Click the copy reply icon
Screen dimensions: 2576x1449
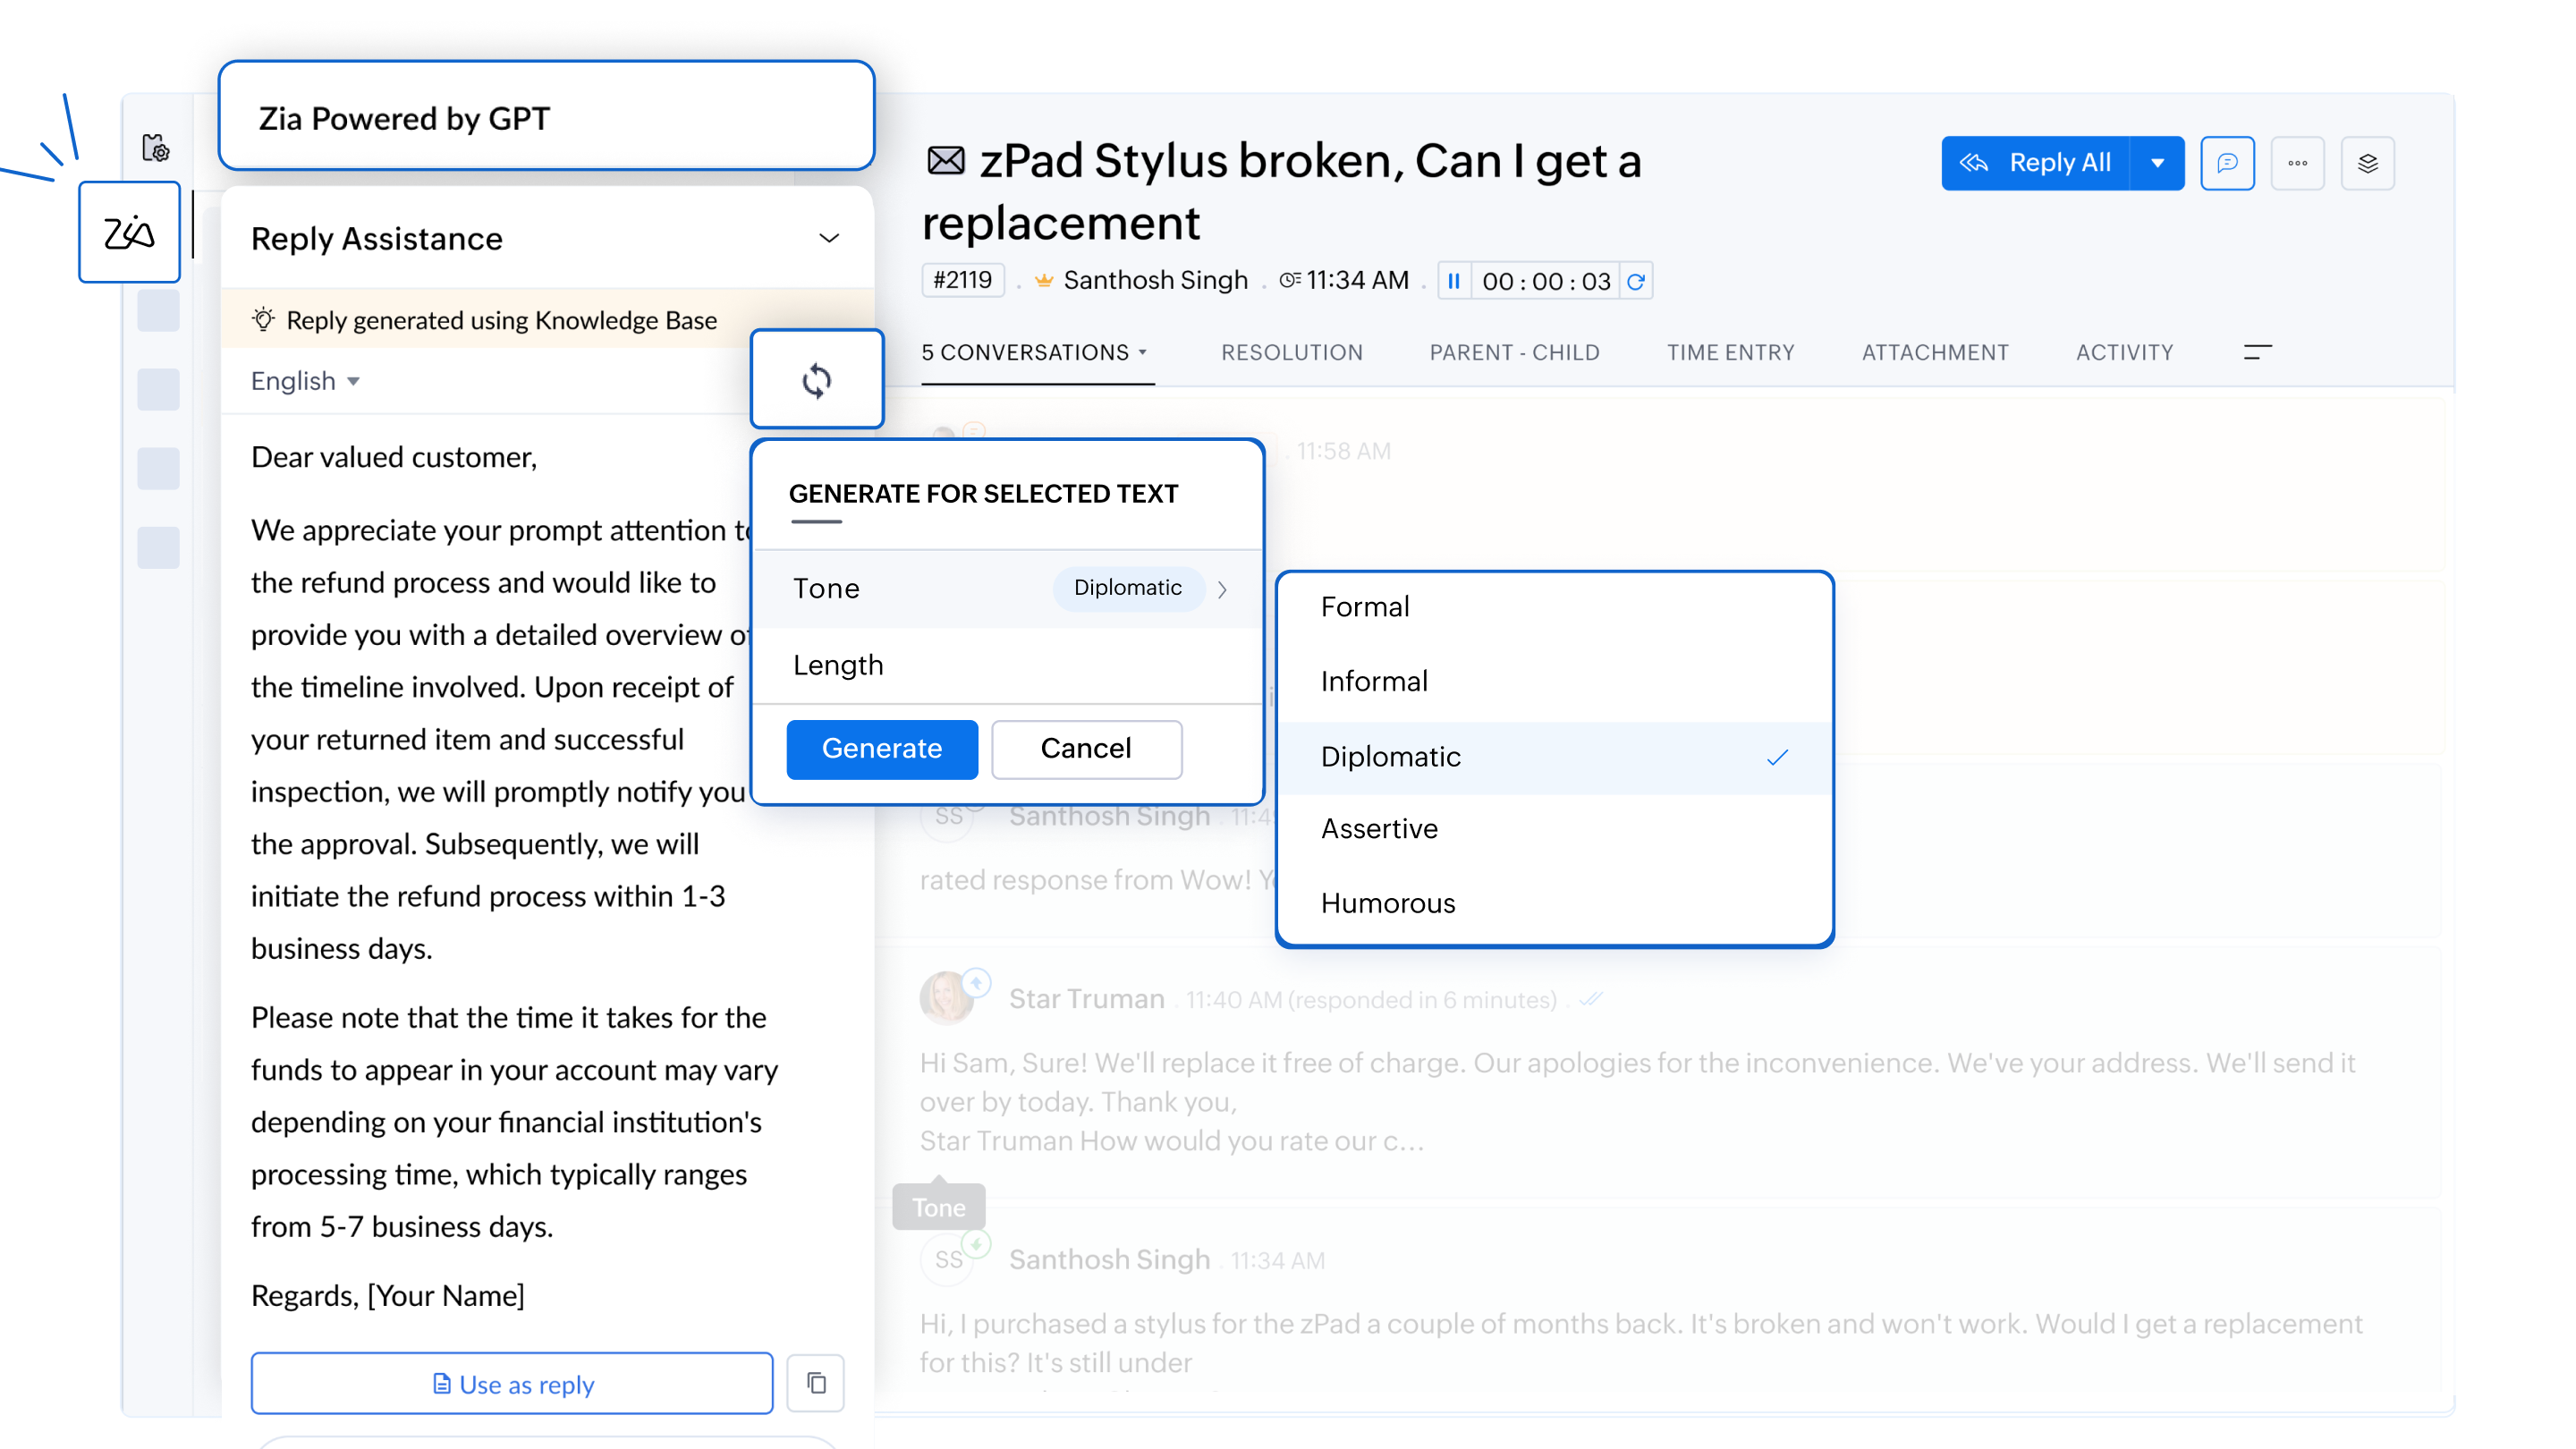point(816,1383)
